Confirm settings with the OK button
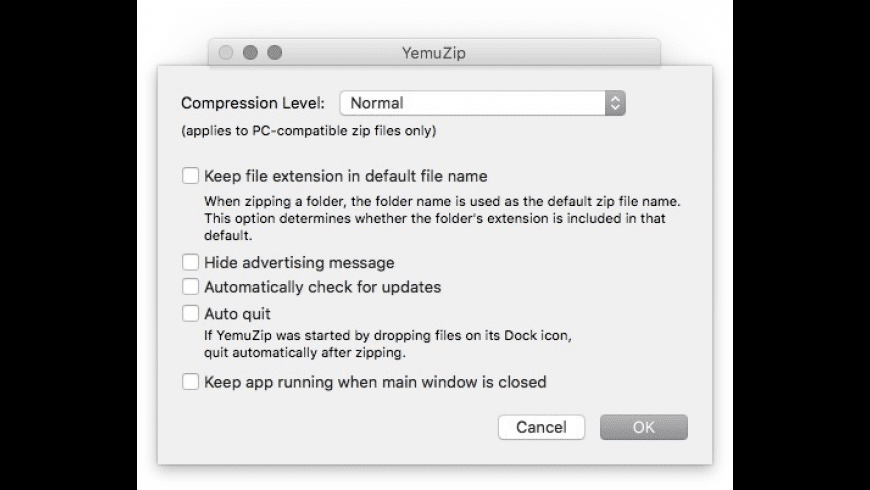Screen dimensions: 870x490 click(643, 427)
